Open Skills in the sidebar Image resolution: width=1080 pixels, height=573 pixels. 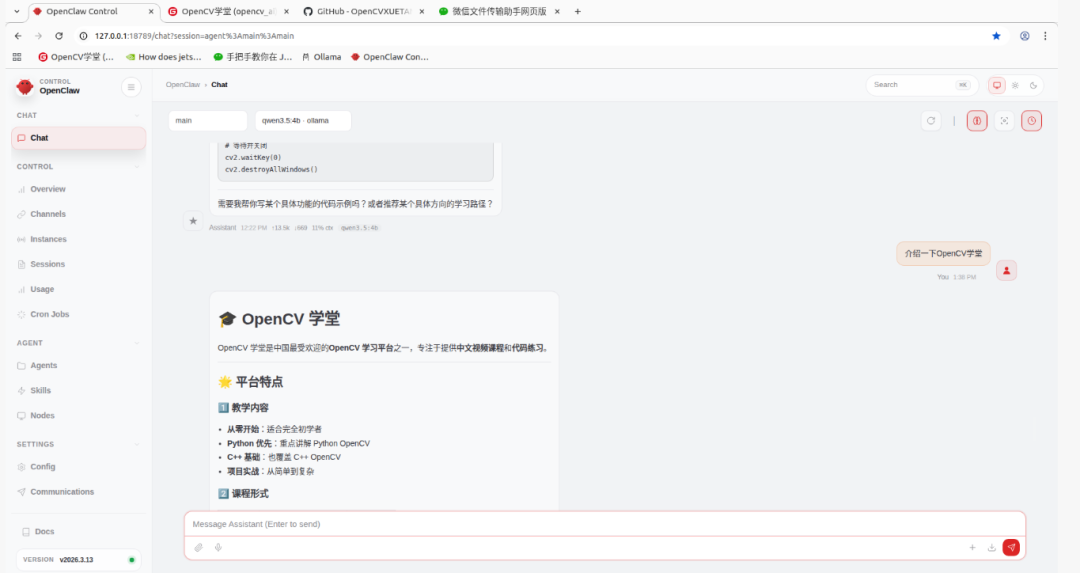pos(40,390)
